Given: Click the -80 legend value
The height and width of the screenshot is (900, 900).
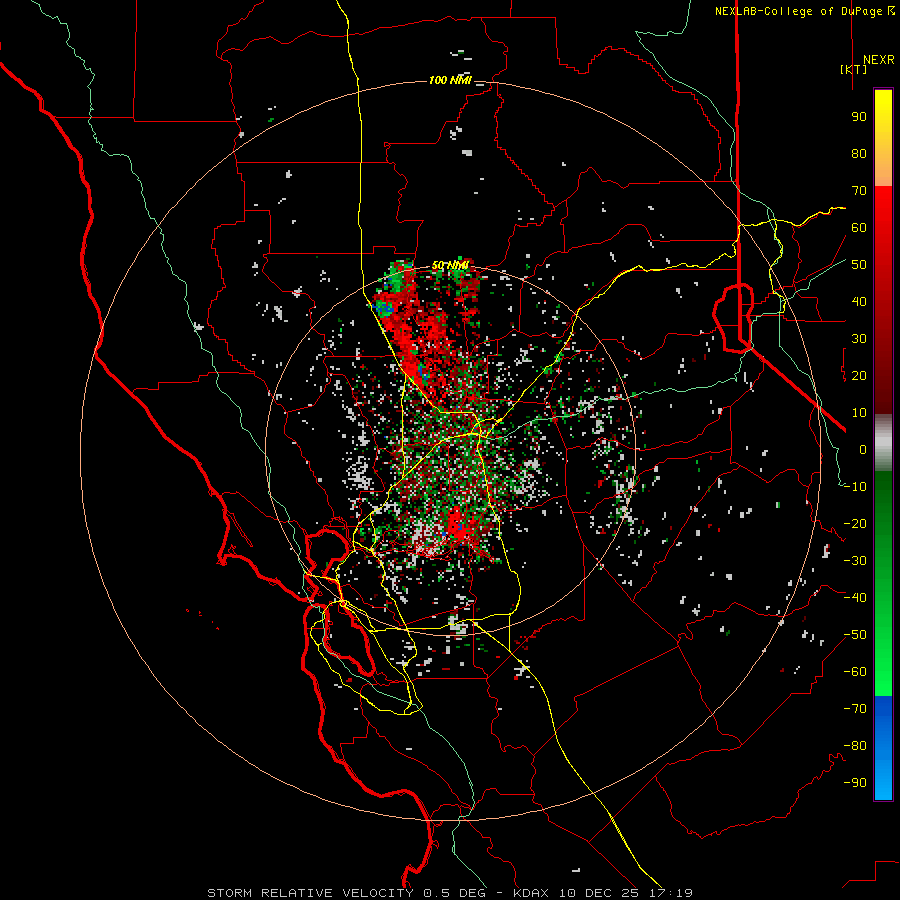Looking at the screenshot, I should [x=855, y=746].
